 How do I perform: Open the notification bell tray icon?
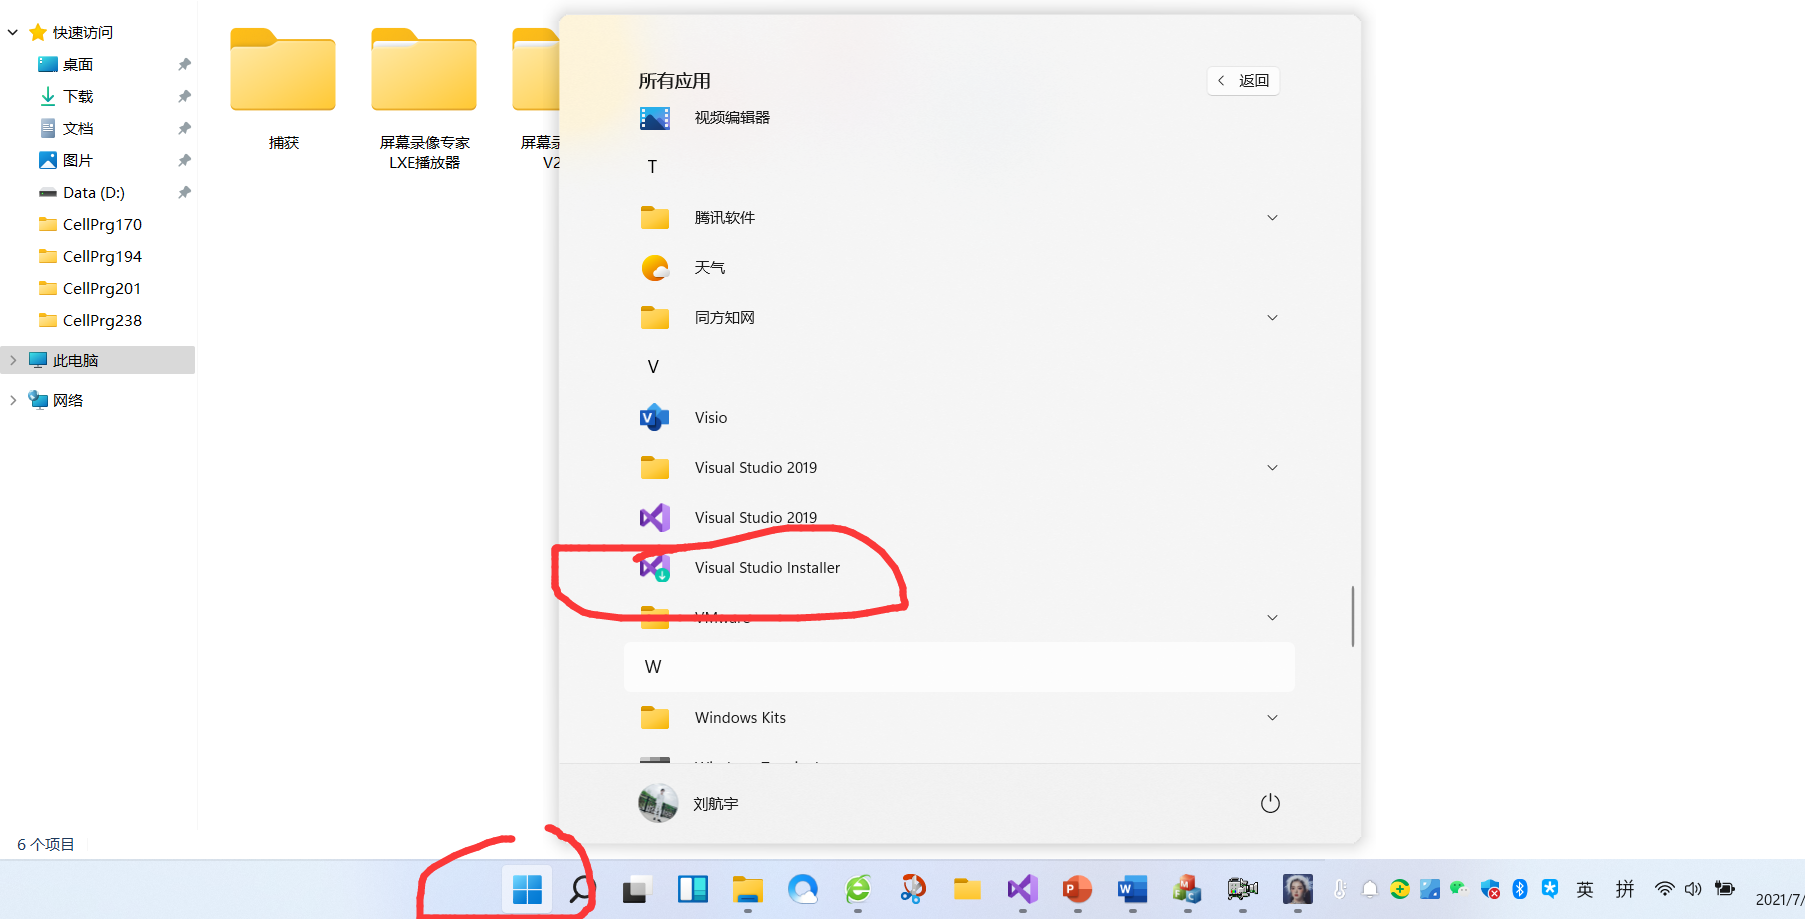[x=1370, y=889]
